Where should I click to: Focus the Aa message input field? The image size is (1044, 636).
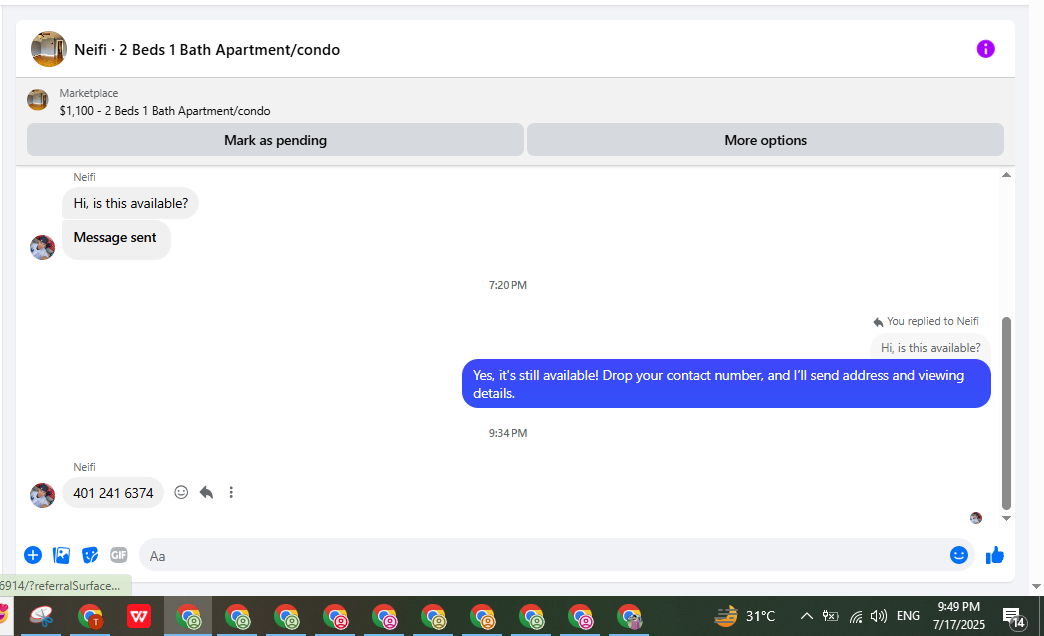point(543,555)
